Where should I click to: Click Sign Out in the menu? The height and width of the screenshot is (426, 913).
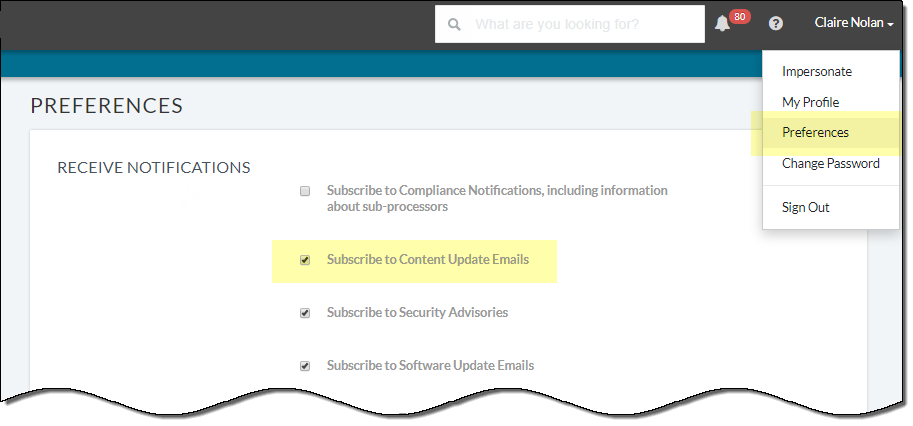click(x=805, y=208)
